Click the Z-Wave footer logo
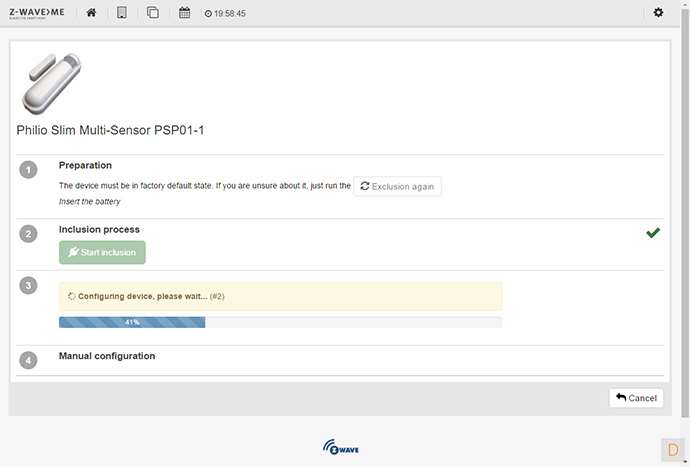Viewport: 690px width, 467px height. (x=341, y=447)
